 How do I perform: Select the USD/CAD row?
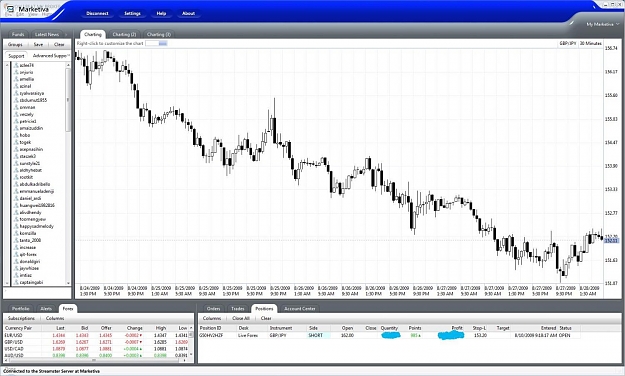point(96,349)
